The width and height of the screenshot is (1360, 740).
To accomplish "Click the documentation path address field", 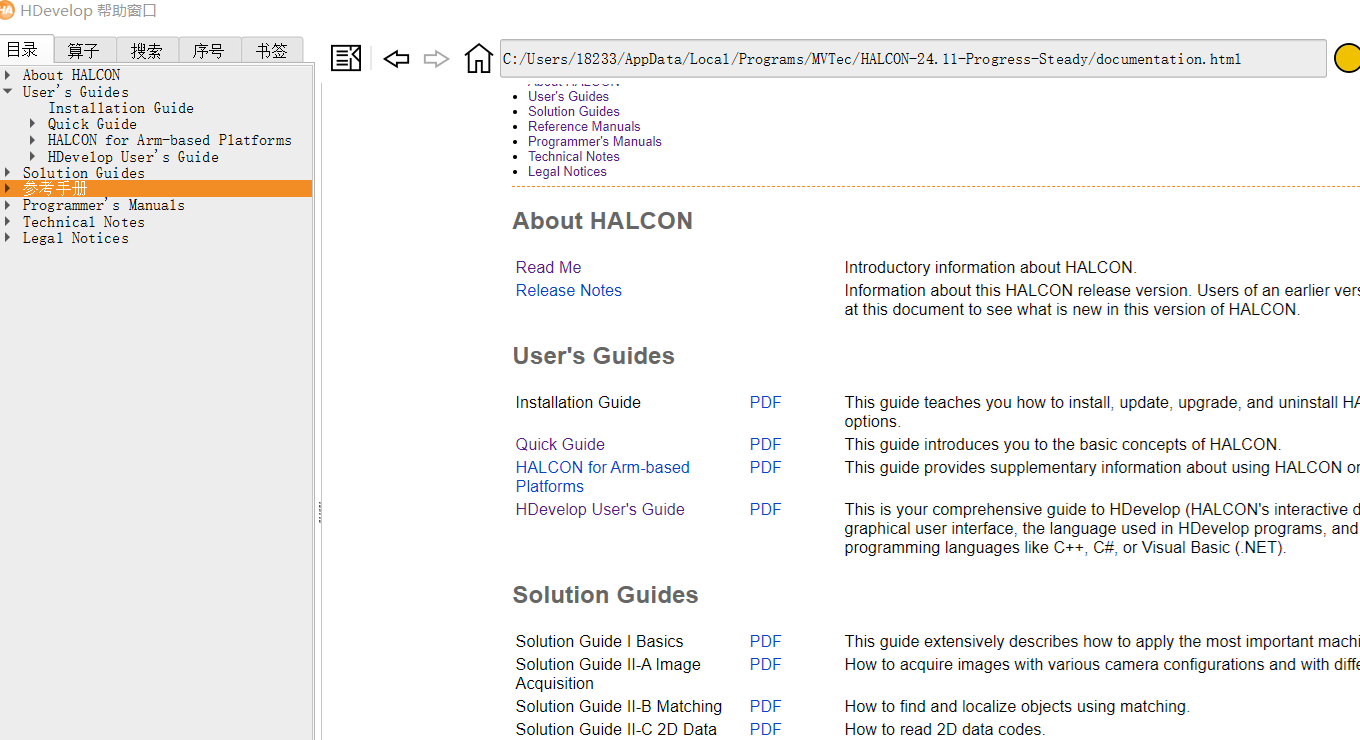I will (913, 59).
